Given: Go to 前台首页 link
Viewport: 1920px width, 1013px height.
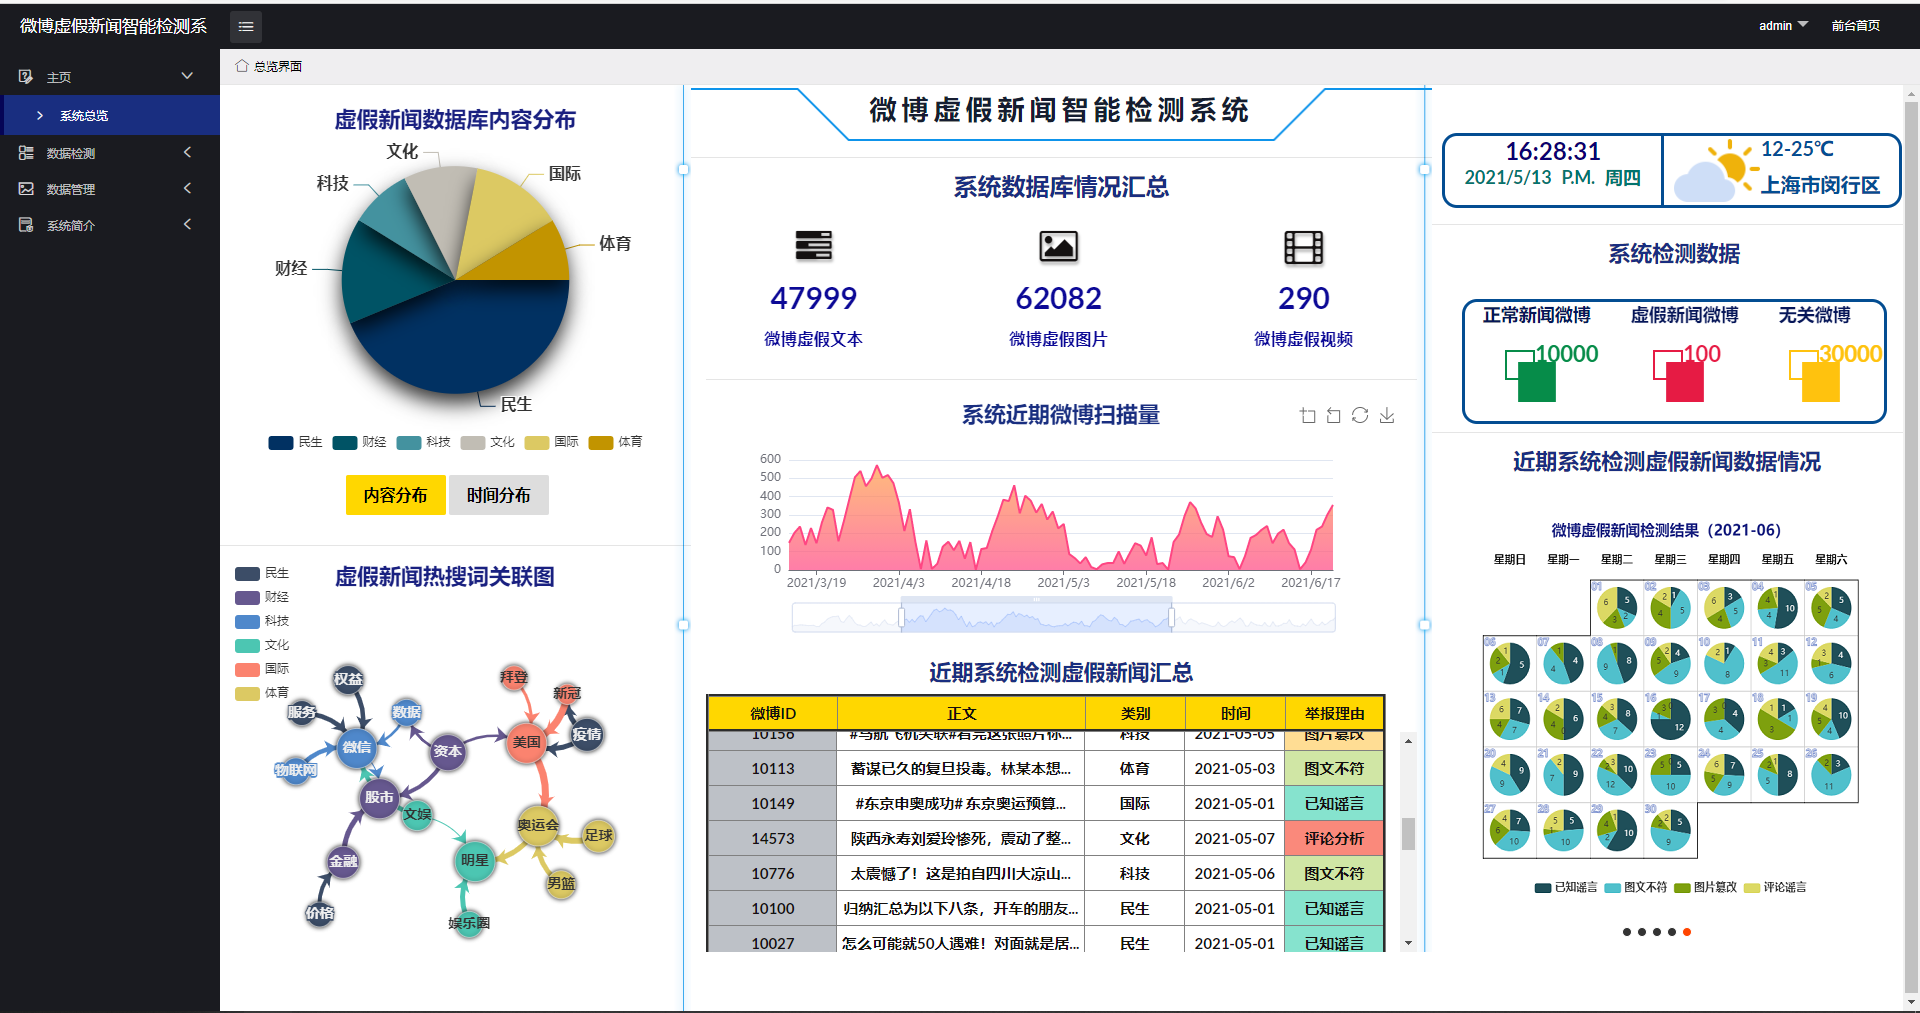Looking at the screenshot, I should (1856, 26).
